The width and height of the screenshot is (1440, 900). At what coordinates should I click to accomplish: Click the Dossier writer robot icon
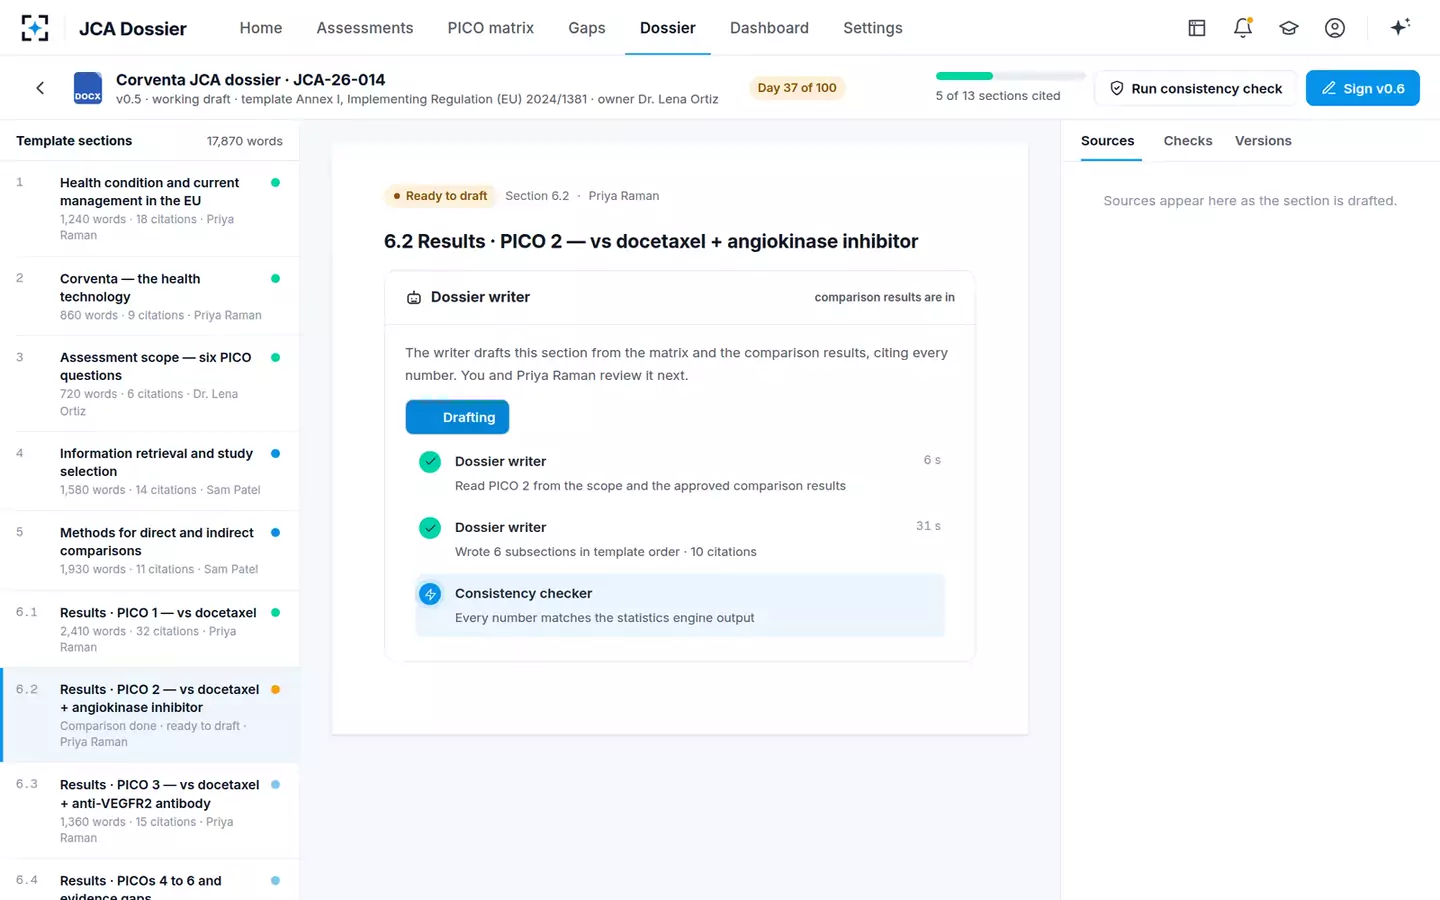click(414, 297)
